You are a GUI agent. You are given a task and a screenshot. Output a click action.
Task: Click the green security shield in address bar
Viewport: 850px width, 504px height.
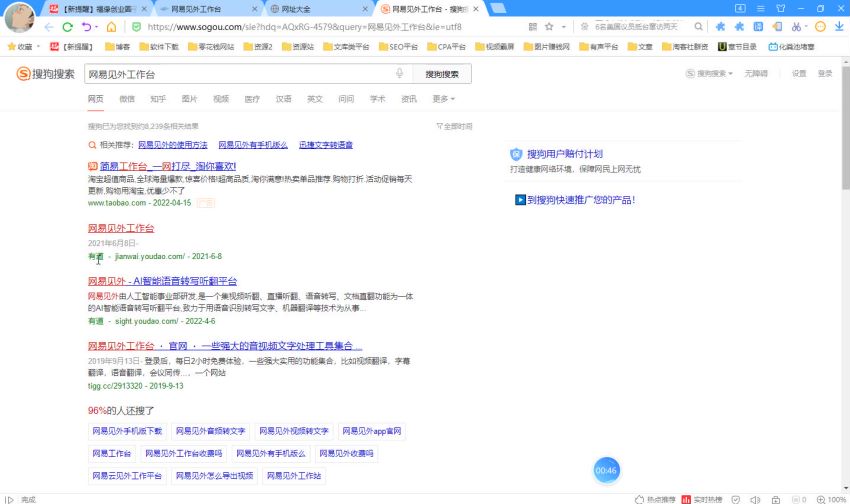point(137,27)
